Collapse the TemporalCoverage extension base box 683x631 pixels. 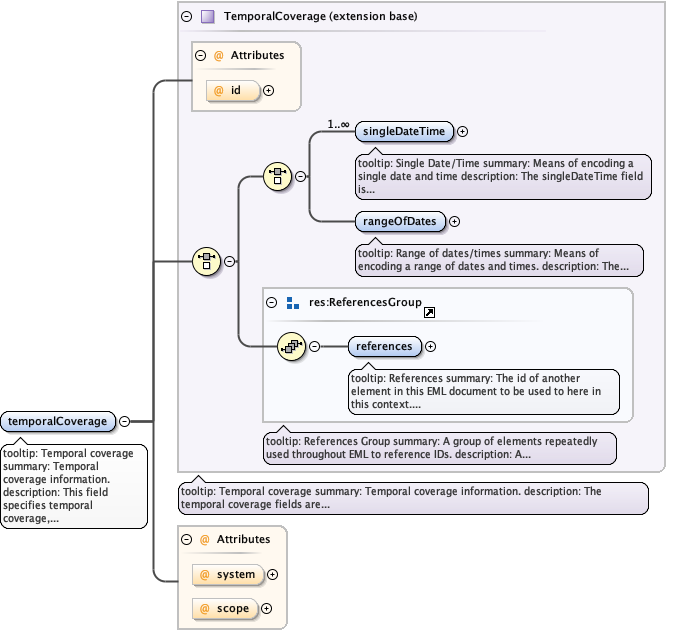tap(186, 17)
